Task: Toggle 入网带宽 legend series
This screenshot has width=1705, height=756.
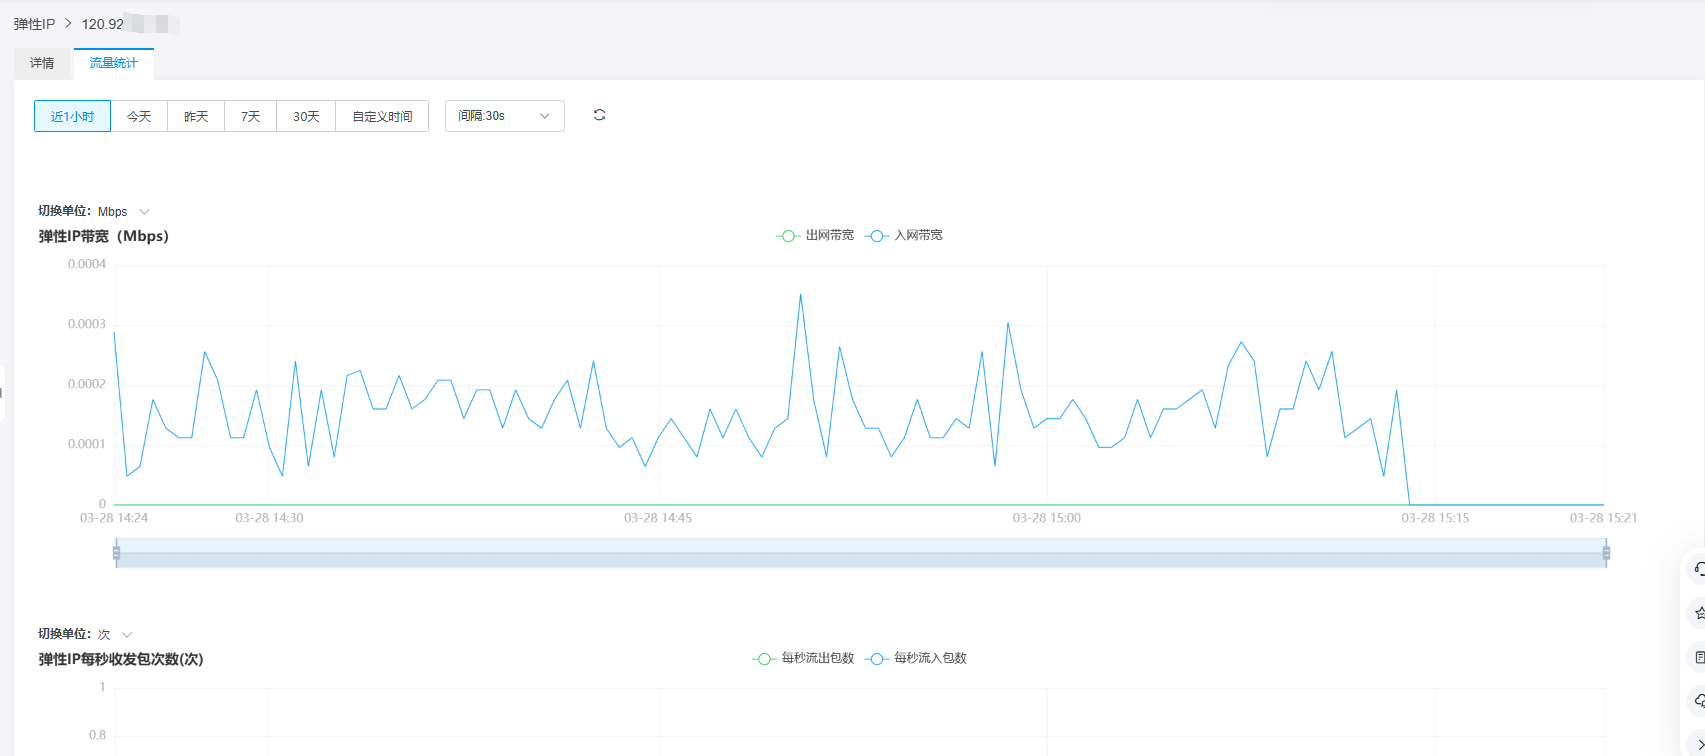Action: click(x=905, y=236)
